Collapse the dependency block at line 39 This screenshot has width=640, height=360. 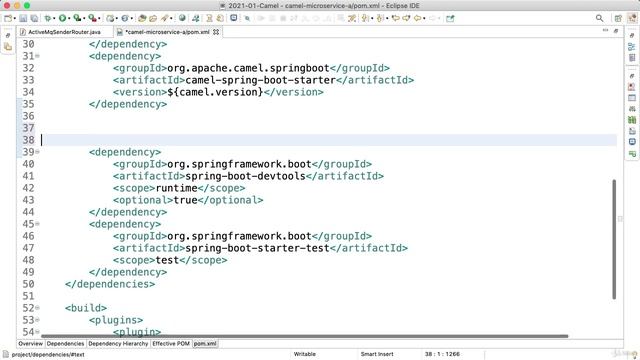click(x=38, y=152)
